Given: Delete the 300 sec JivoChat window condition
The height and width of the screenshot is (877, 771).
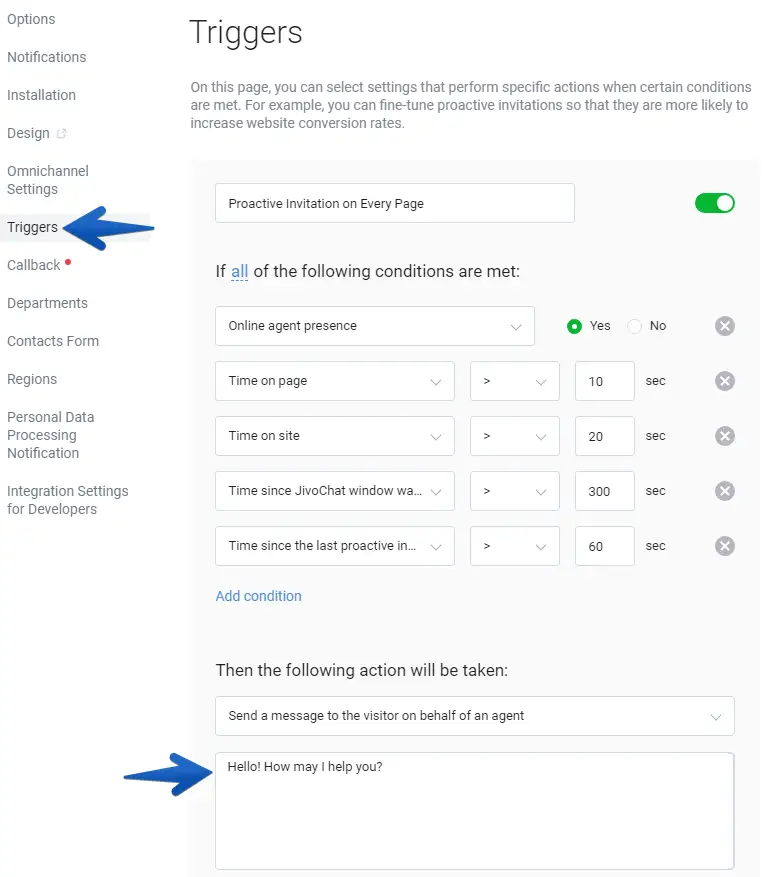Looking at the screenshot, I should coord(725,491).
